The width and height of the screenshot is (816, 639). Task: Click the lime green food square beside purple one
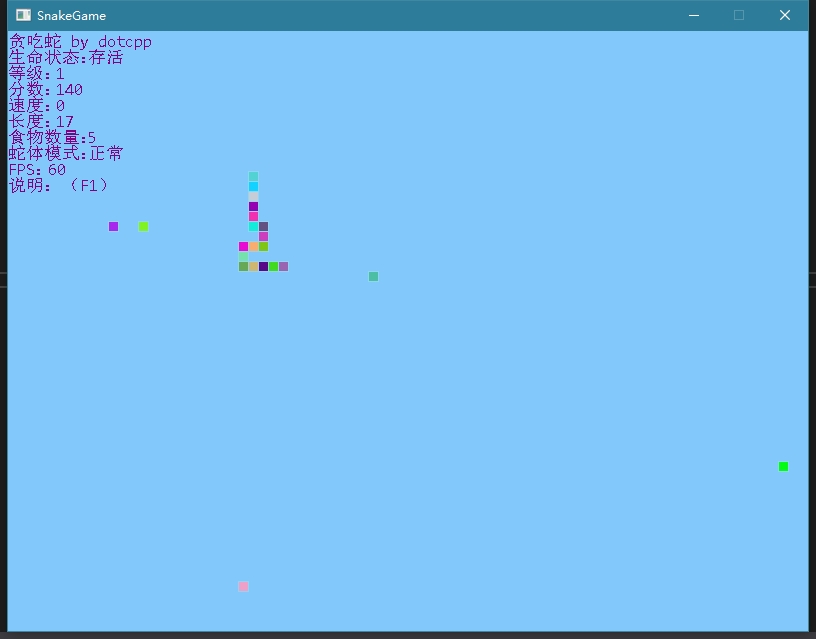click(x=144, y=226)
